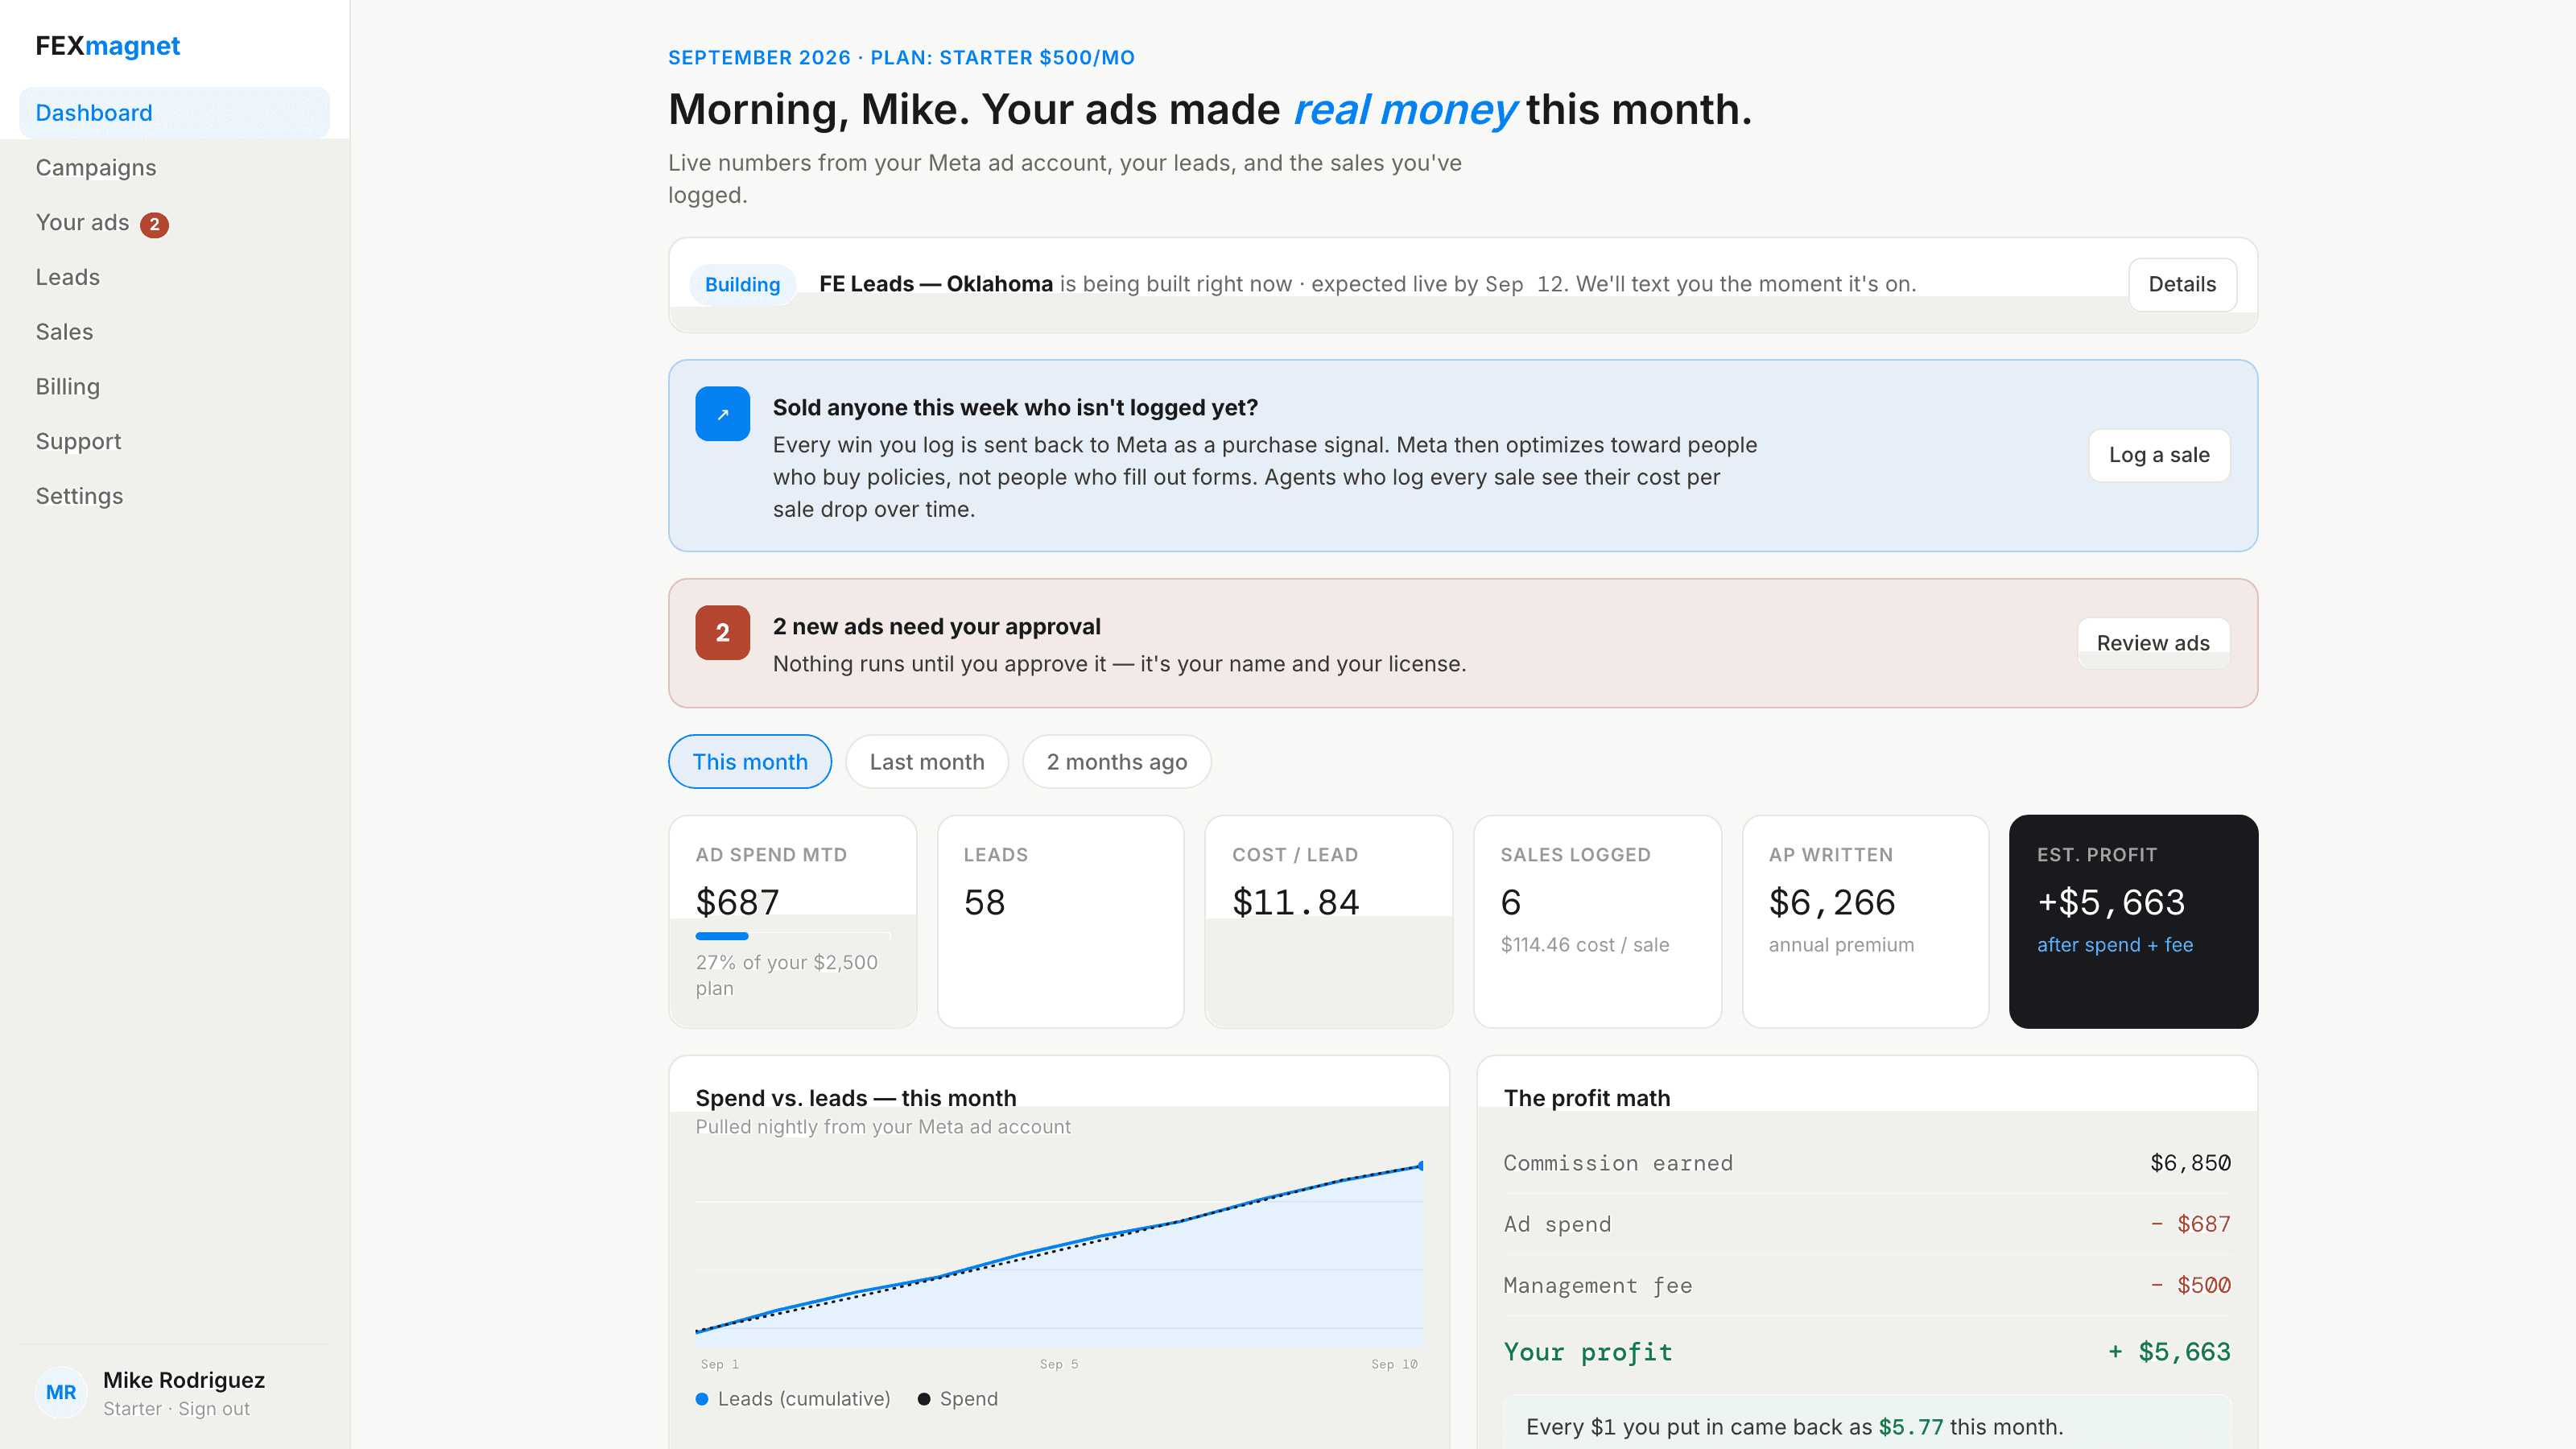Click the 'Sep 1' chart axis label

(720, 1364)
